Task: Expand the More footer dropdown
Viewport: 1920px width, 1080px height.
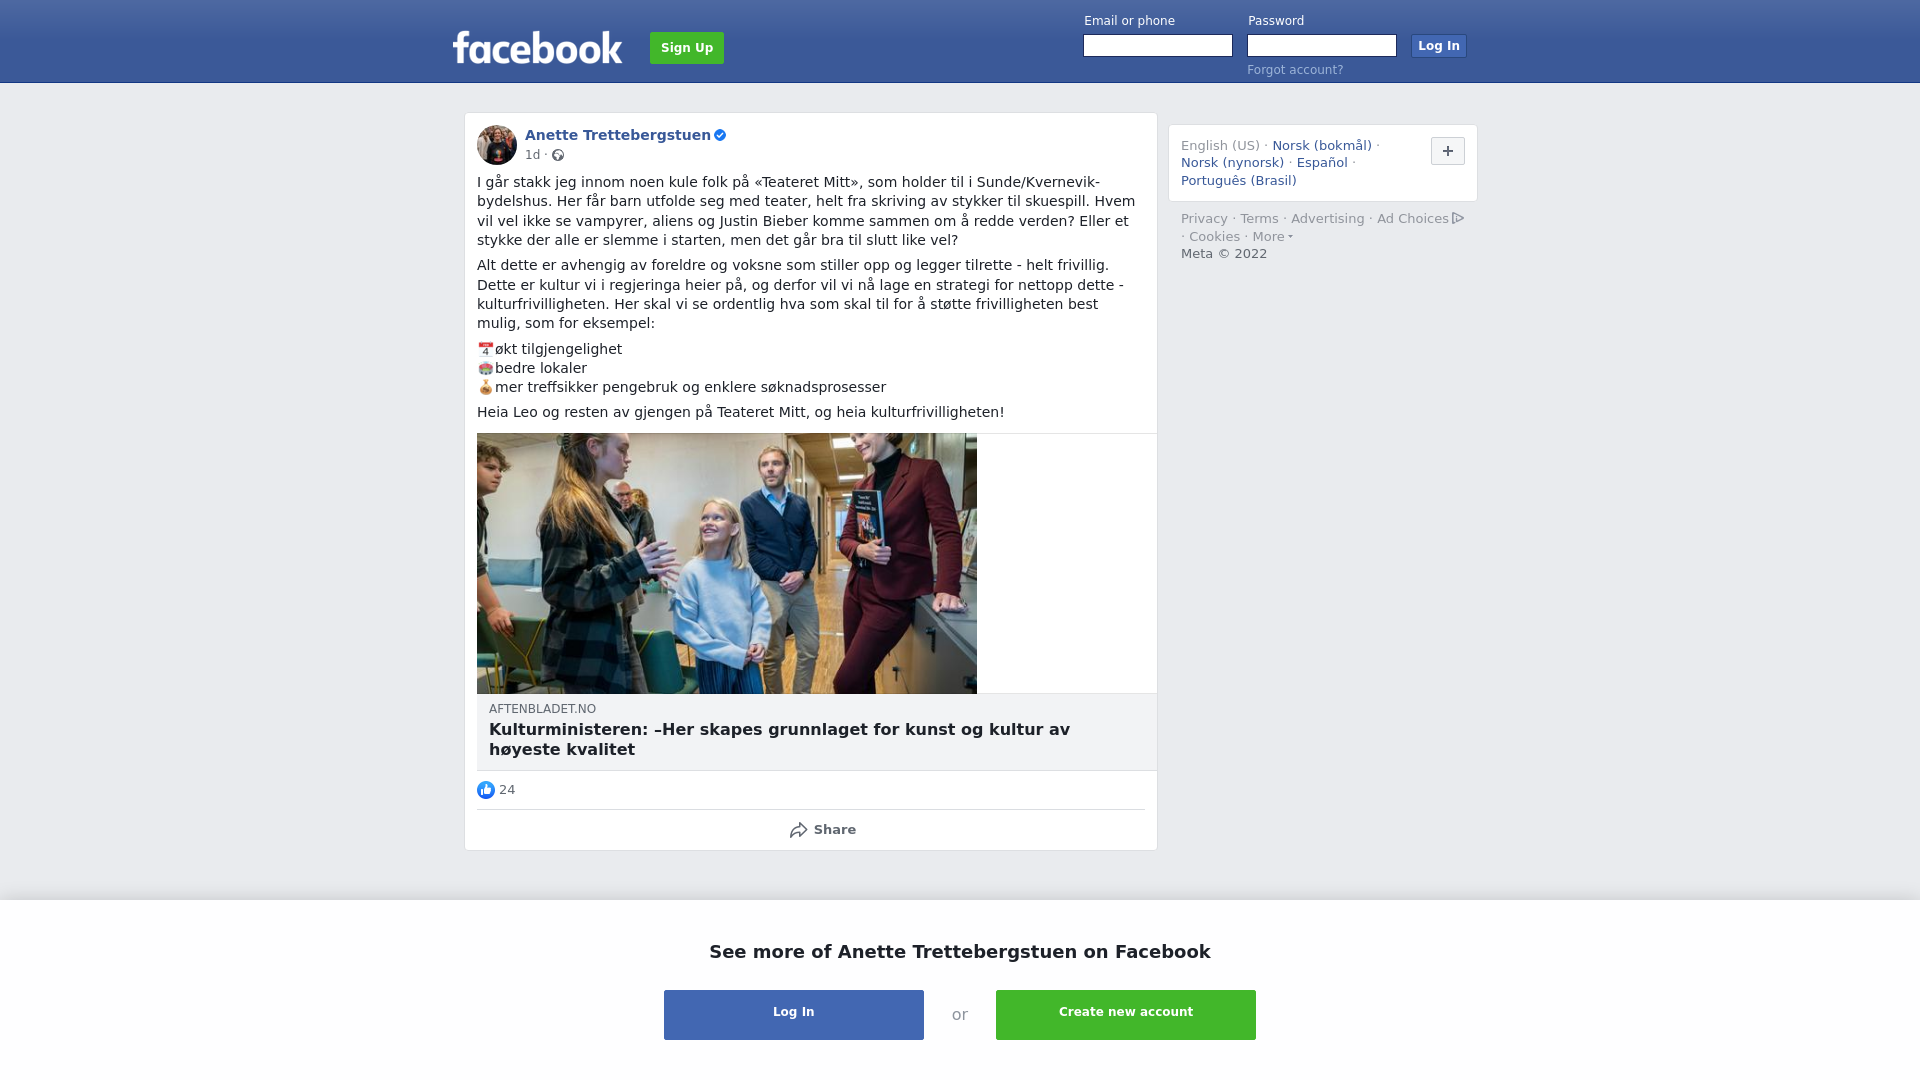Action: [1273, 237]
